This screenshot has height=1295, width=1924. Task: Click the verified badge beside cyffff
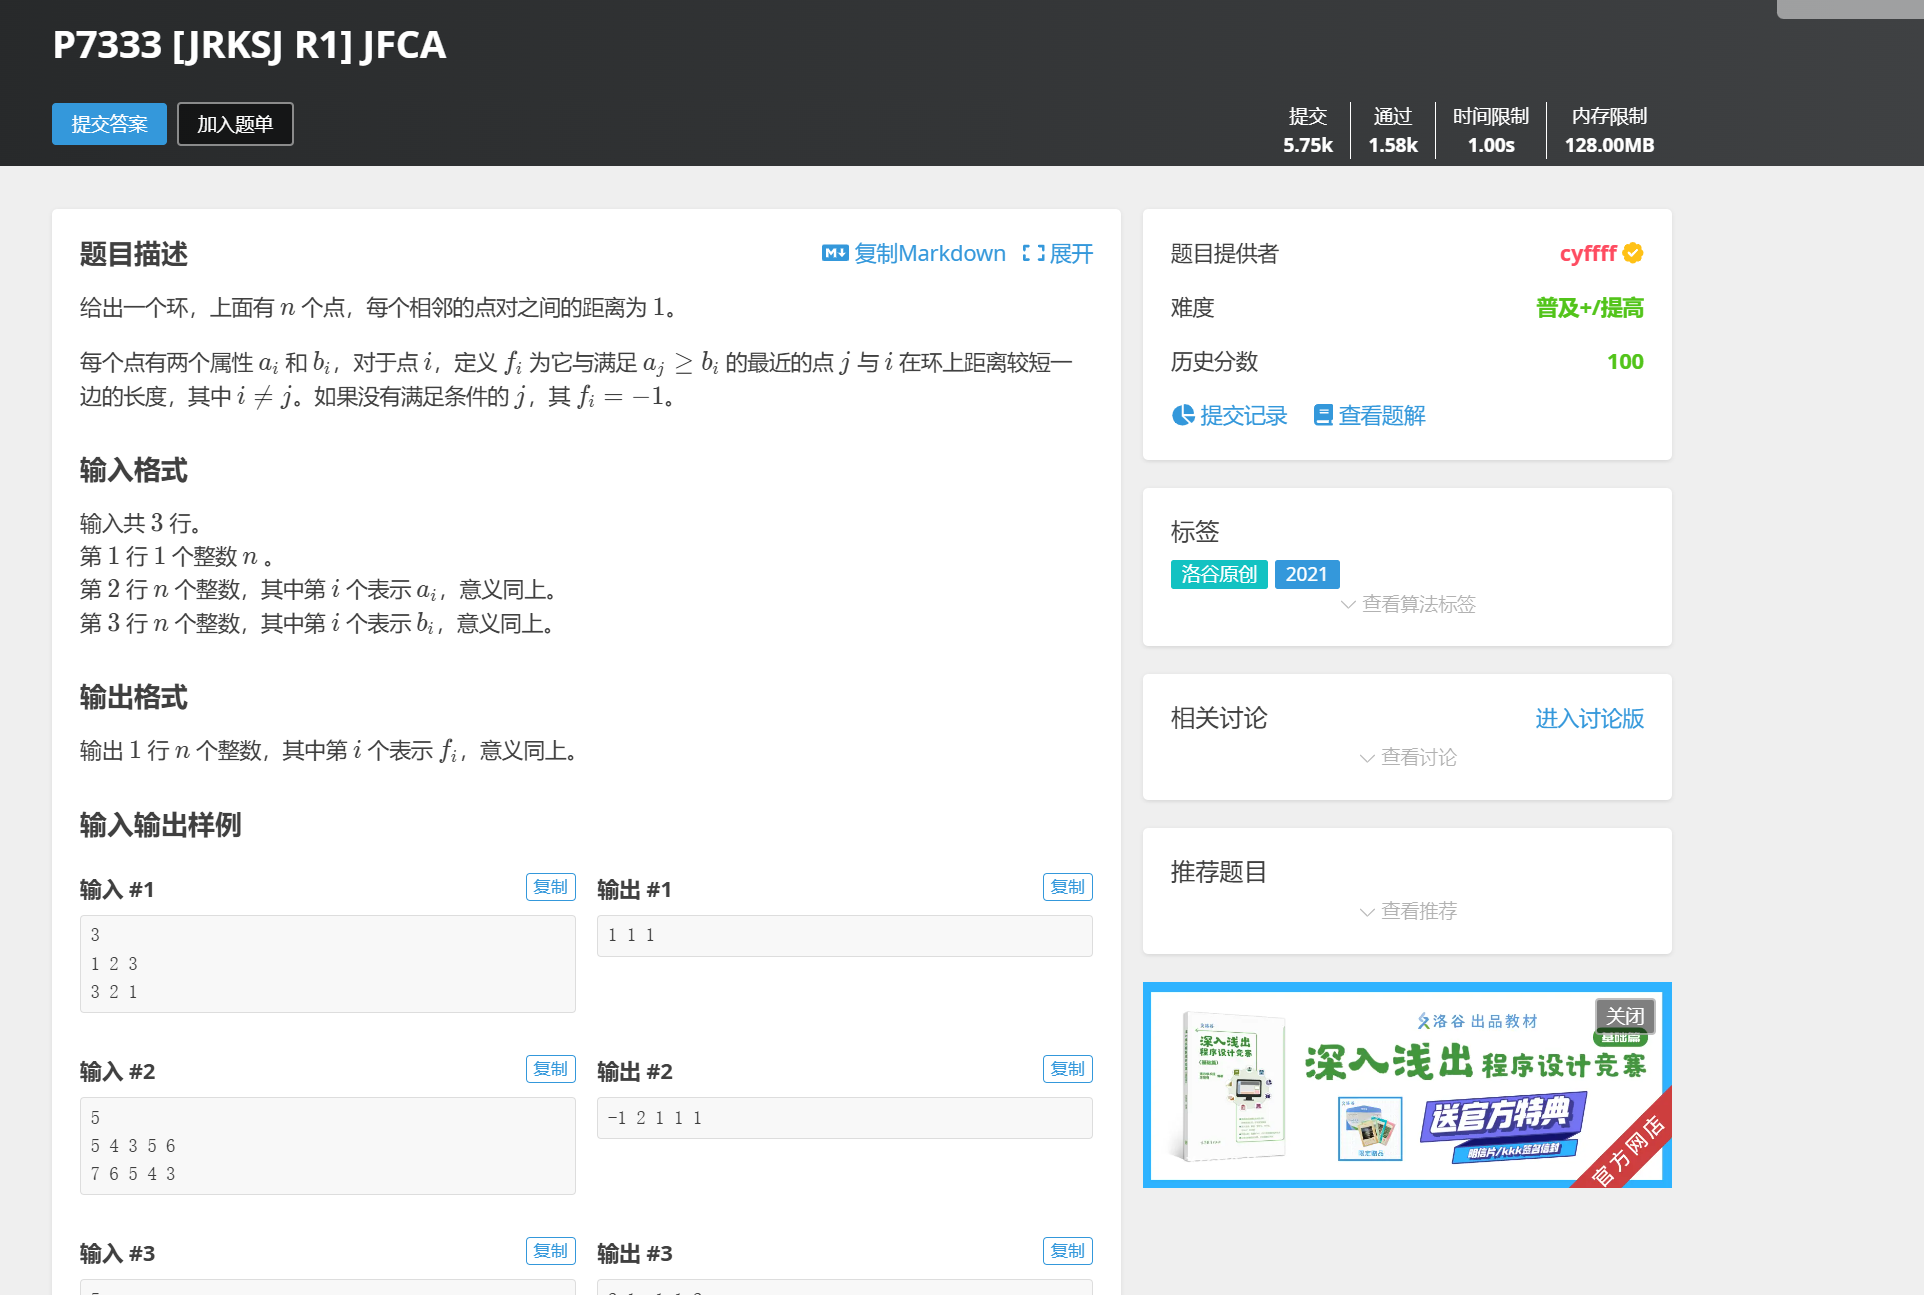pyautogui.click(x=1633, y=253)
